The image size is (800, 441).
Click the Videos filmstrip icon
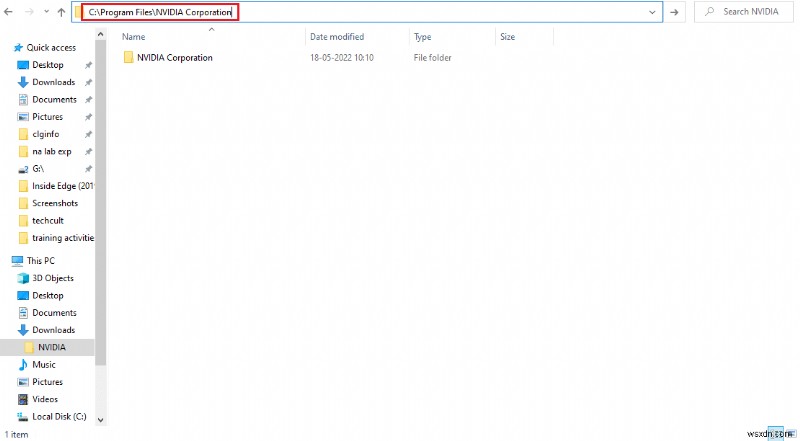click(x=23, y=399)
